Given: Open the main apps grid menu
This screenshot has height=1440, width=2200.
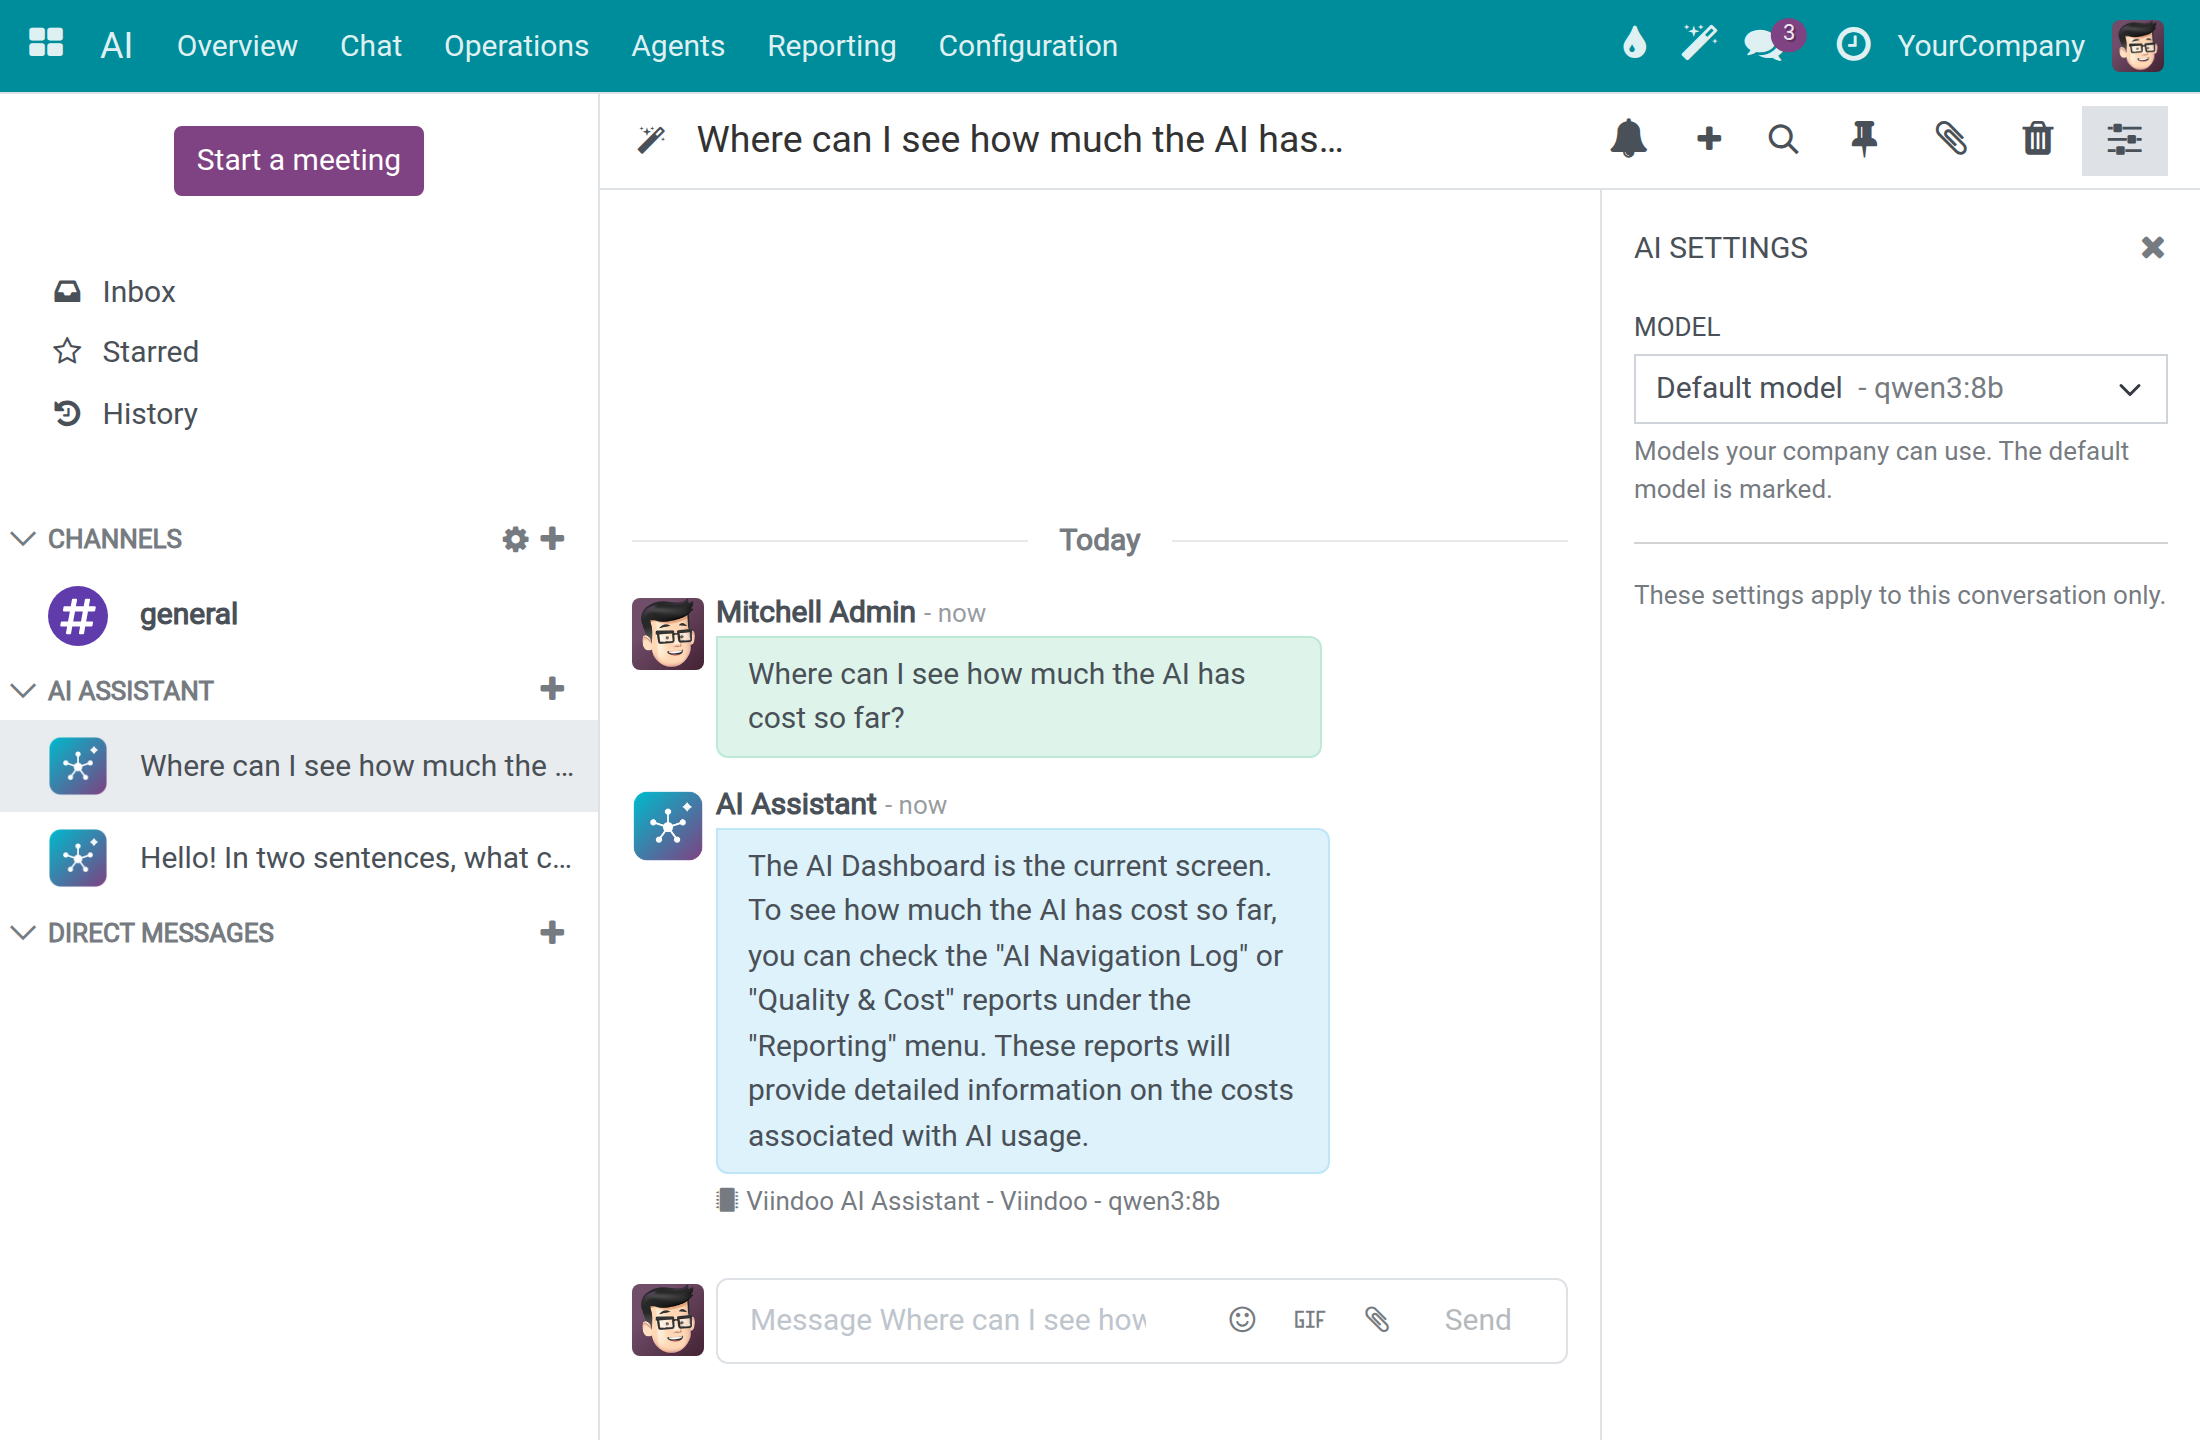Looking at the screenshot, I should 46,44.
